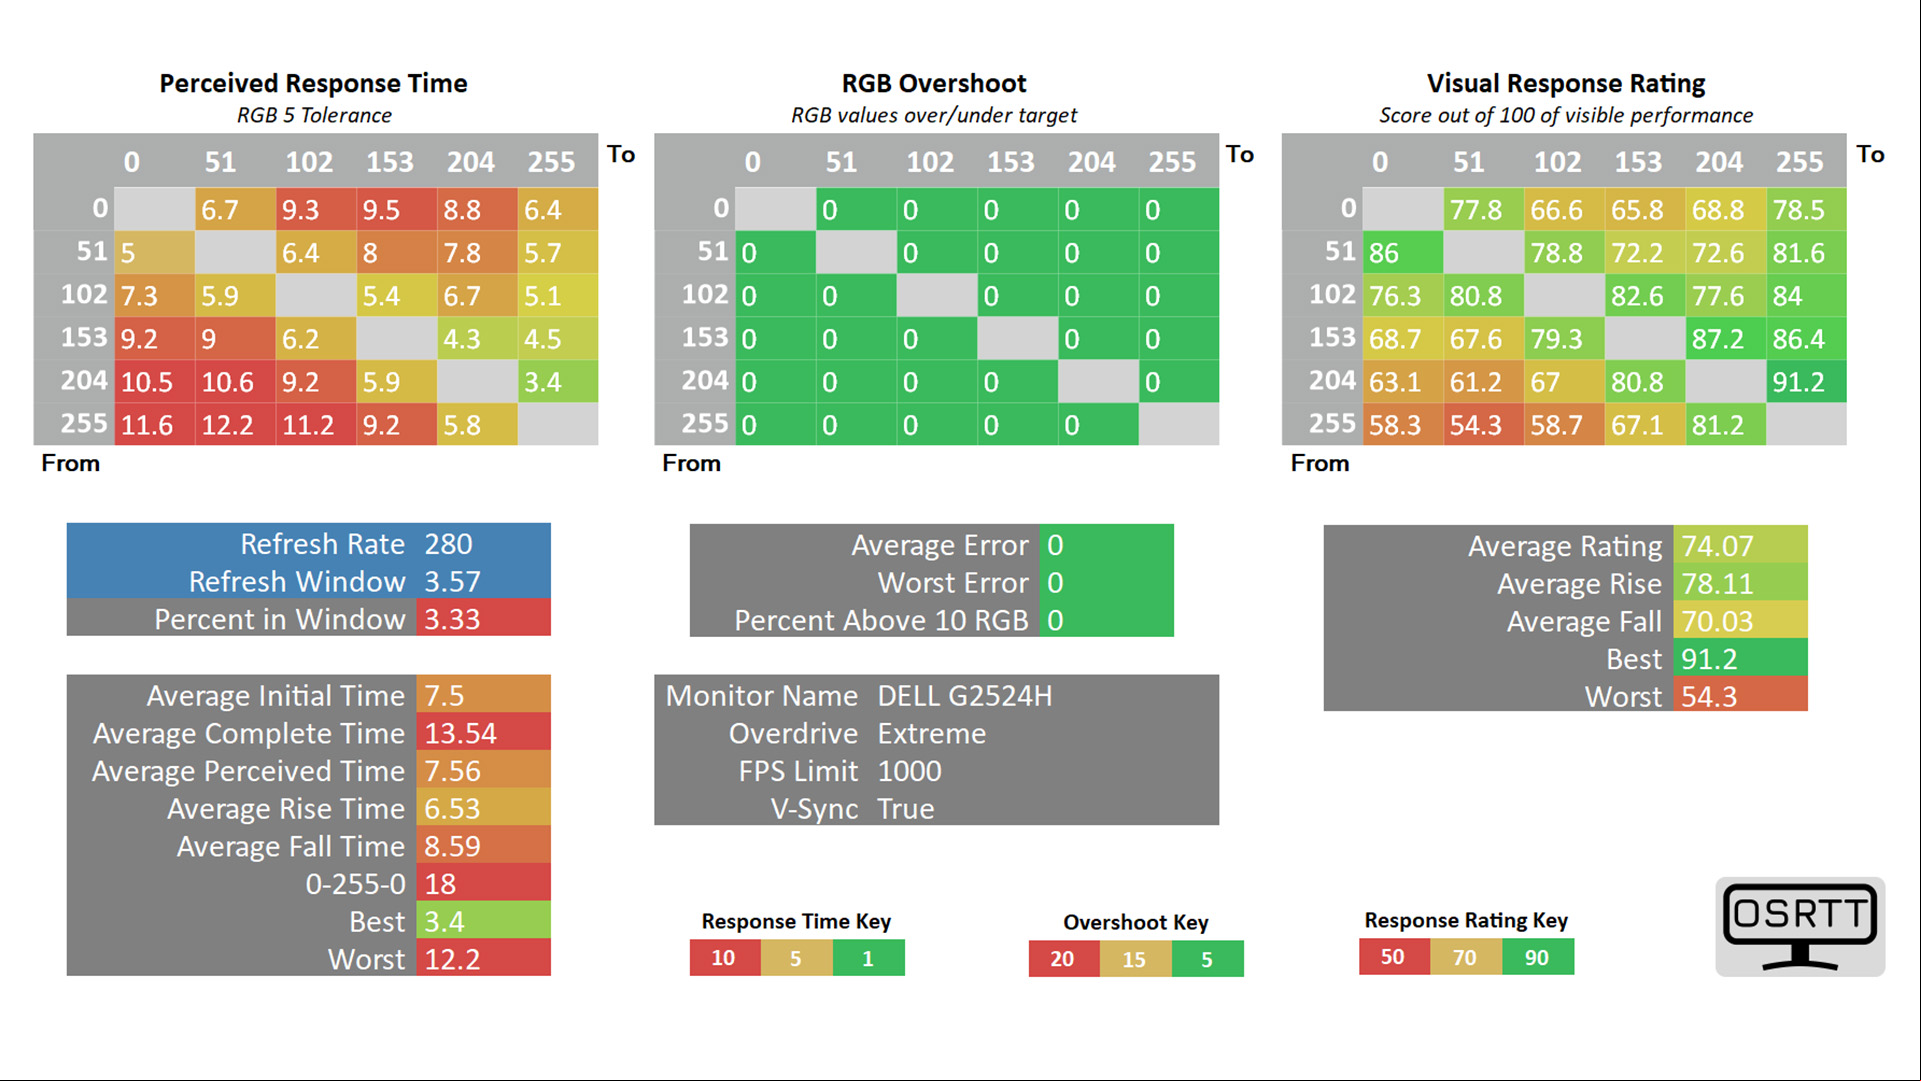This screenshot has width=1921, height=1081.
Task: Click the OSRTT monitor logo icon
Action: 1800,927
